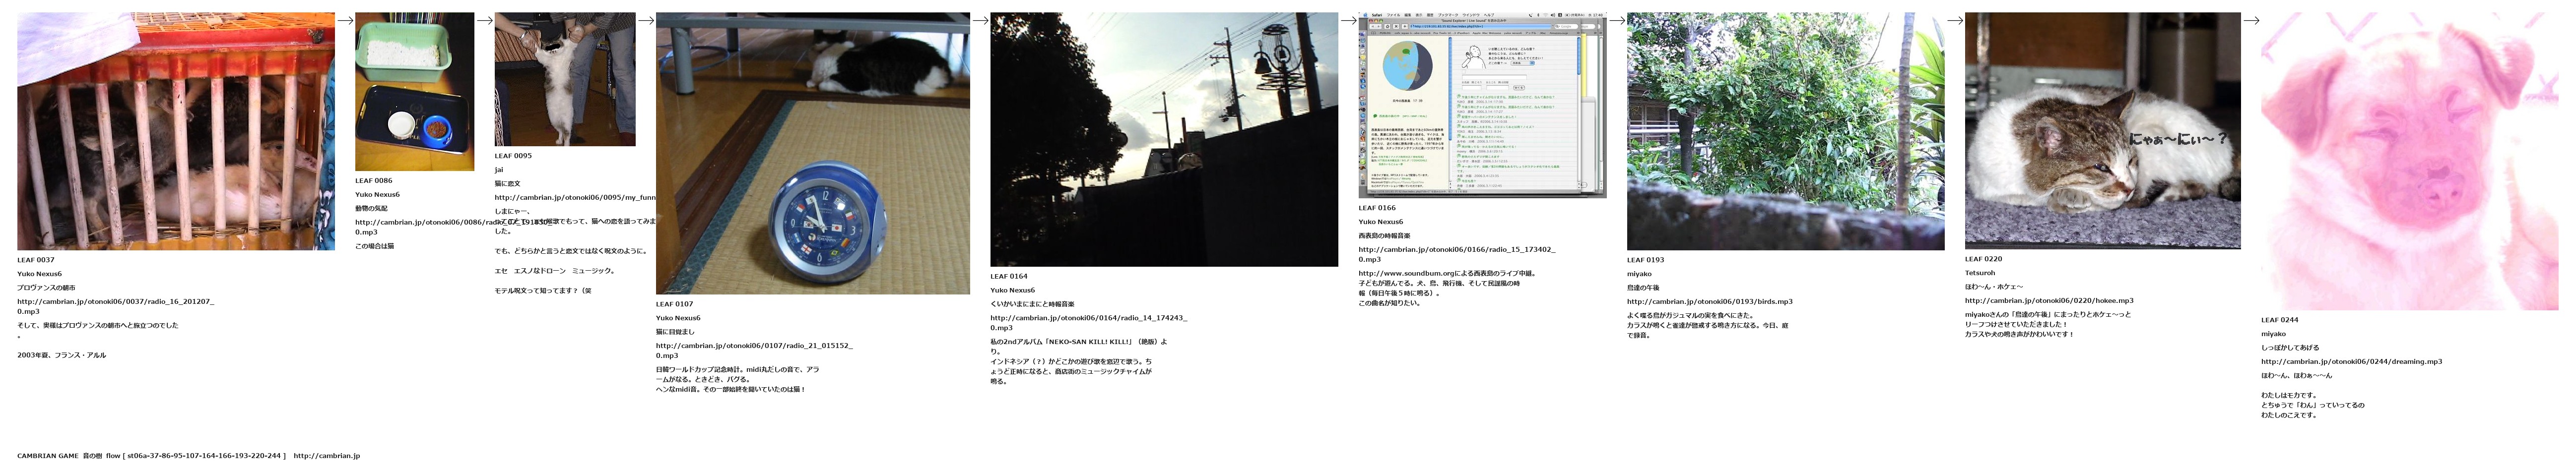This screenshot has width=2576, height=468.
Task: Select the LEAF 0037 label
Action: coord(36,260)
